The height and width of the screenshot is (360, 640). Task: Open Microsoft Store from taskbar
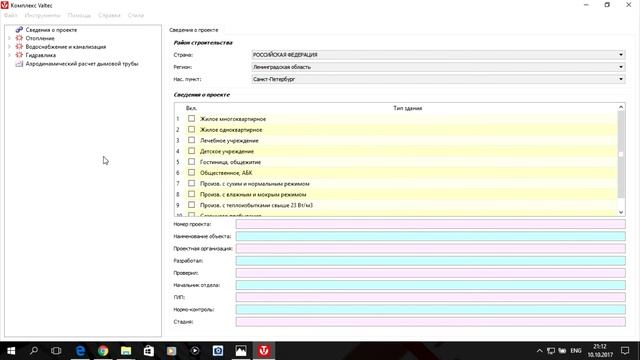tap(149, 351)
